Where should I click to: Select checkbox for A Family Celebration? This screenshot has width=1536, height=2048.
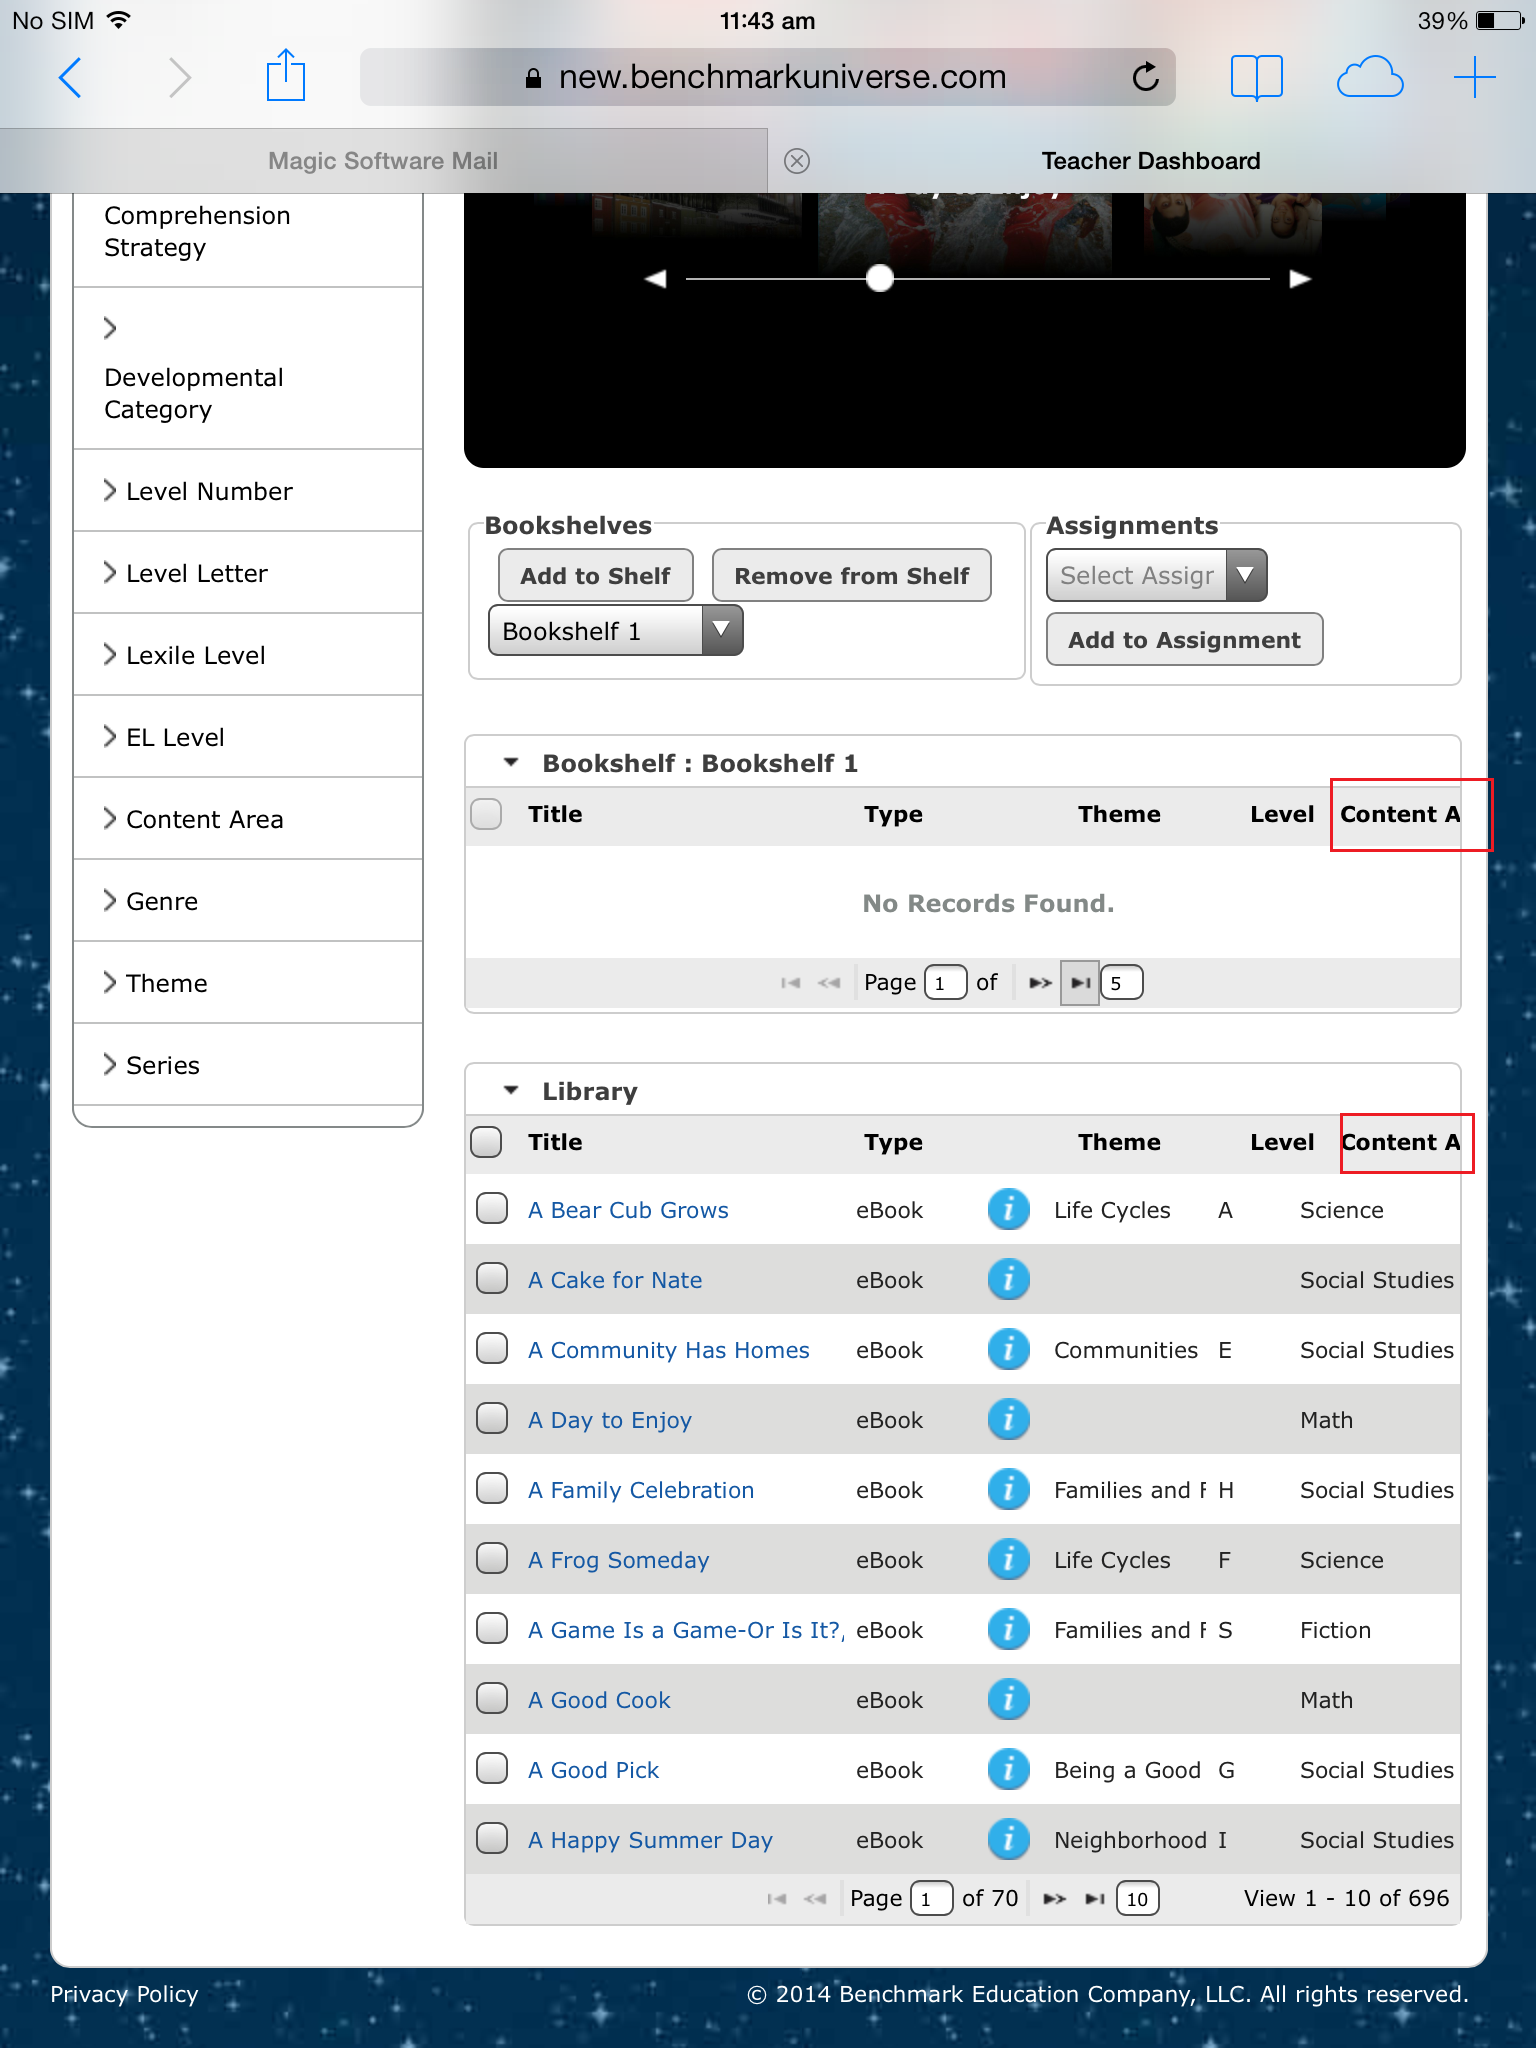click(492, 1488)
